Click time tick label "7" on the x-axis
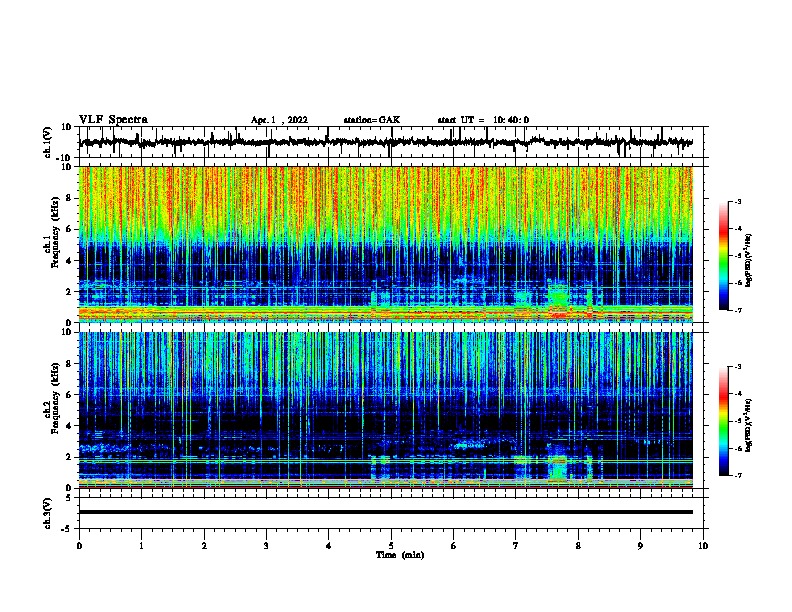792x612 pixels. [x=516, y=545]
